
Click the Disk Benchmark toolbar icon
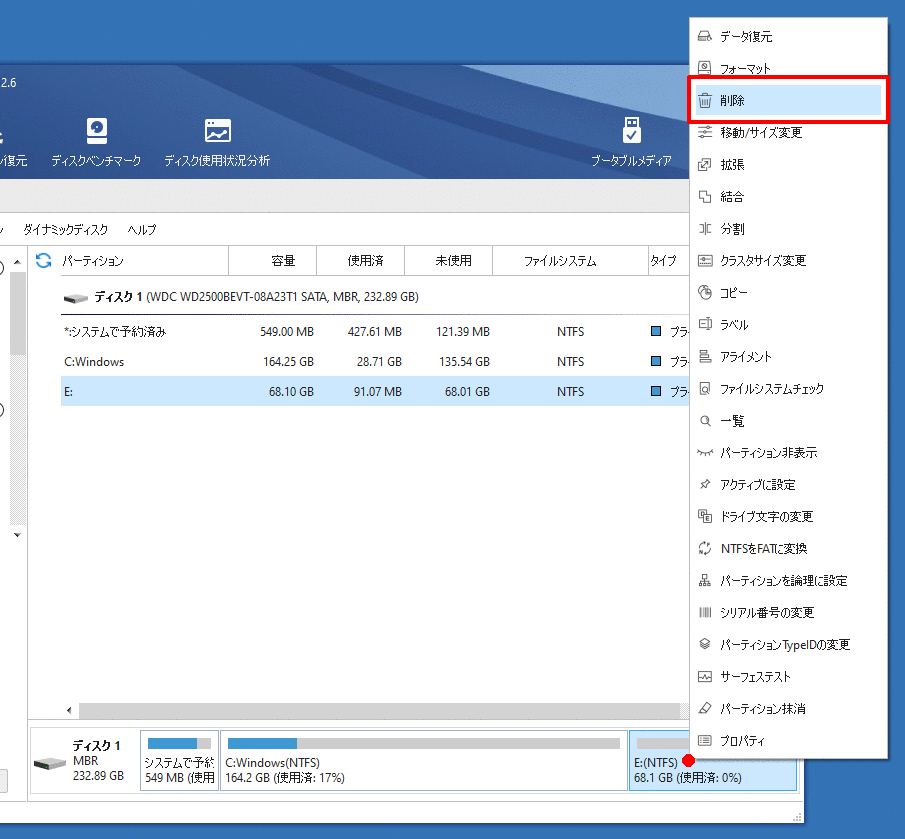(x=96, y=132)
